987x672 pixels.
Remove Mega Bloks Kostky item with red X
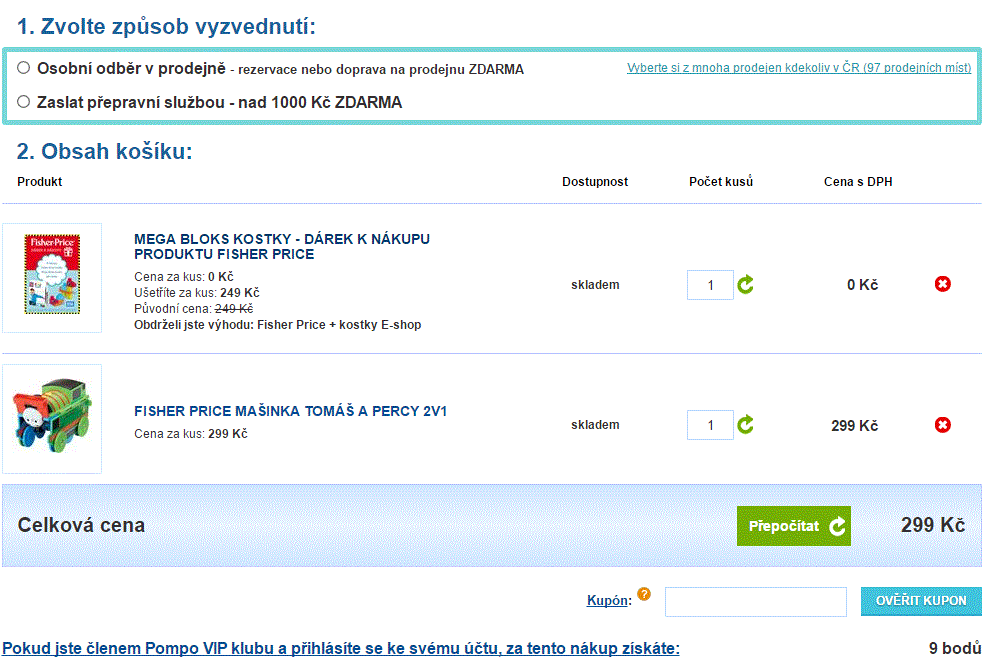942,285
